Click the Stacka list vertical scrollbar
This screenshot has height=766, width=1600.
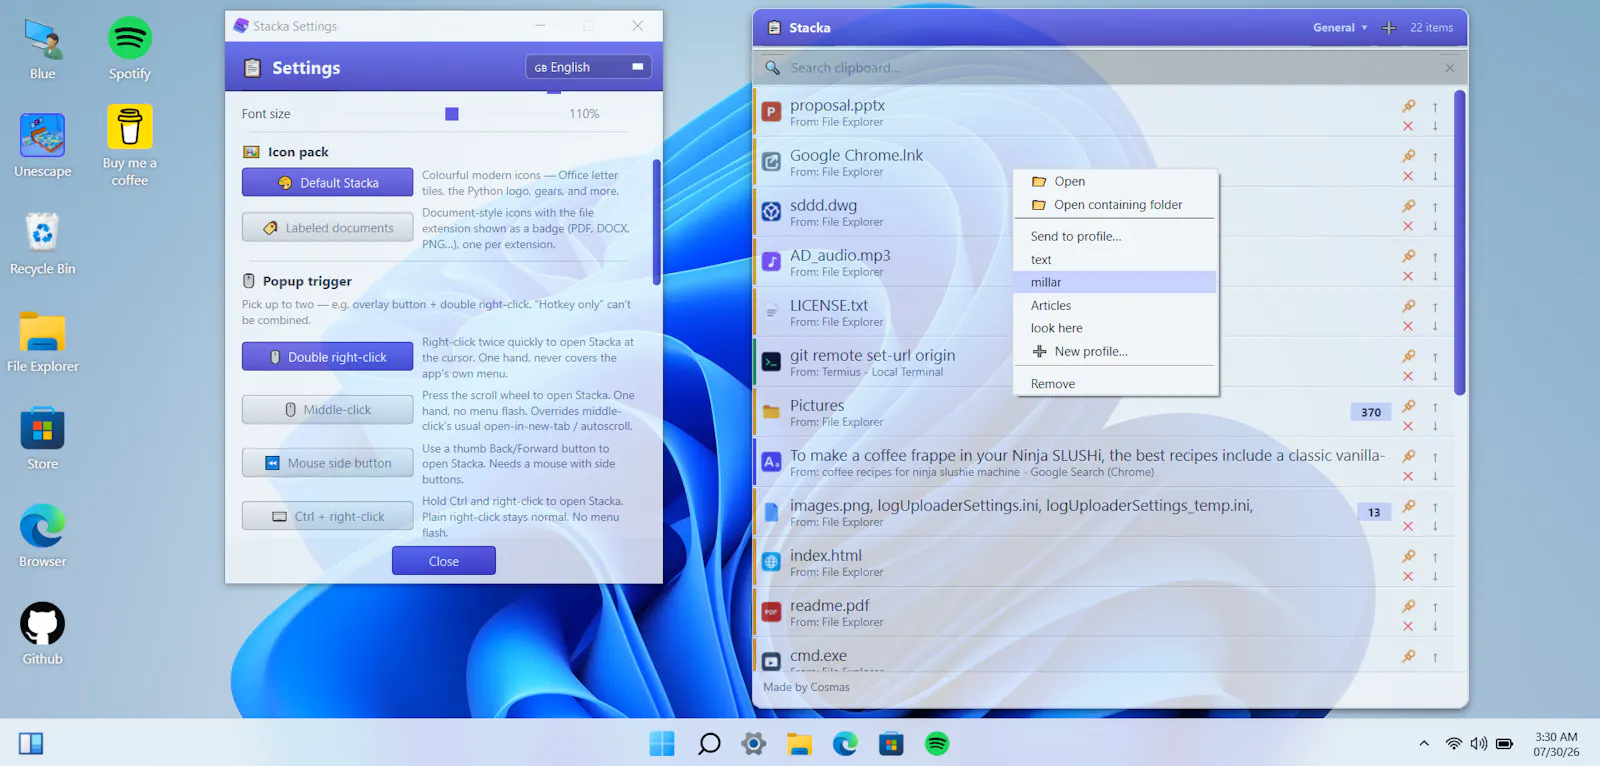click(x=1460, y=242)
